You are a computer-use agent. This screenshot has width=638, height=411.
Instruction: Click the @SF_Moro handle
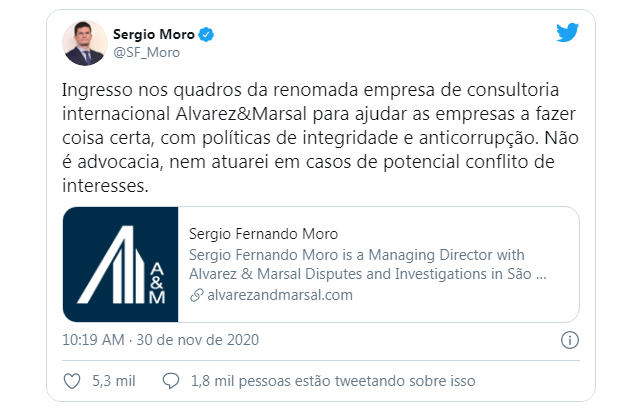[x=146, y=52]
